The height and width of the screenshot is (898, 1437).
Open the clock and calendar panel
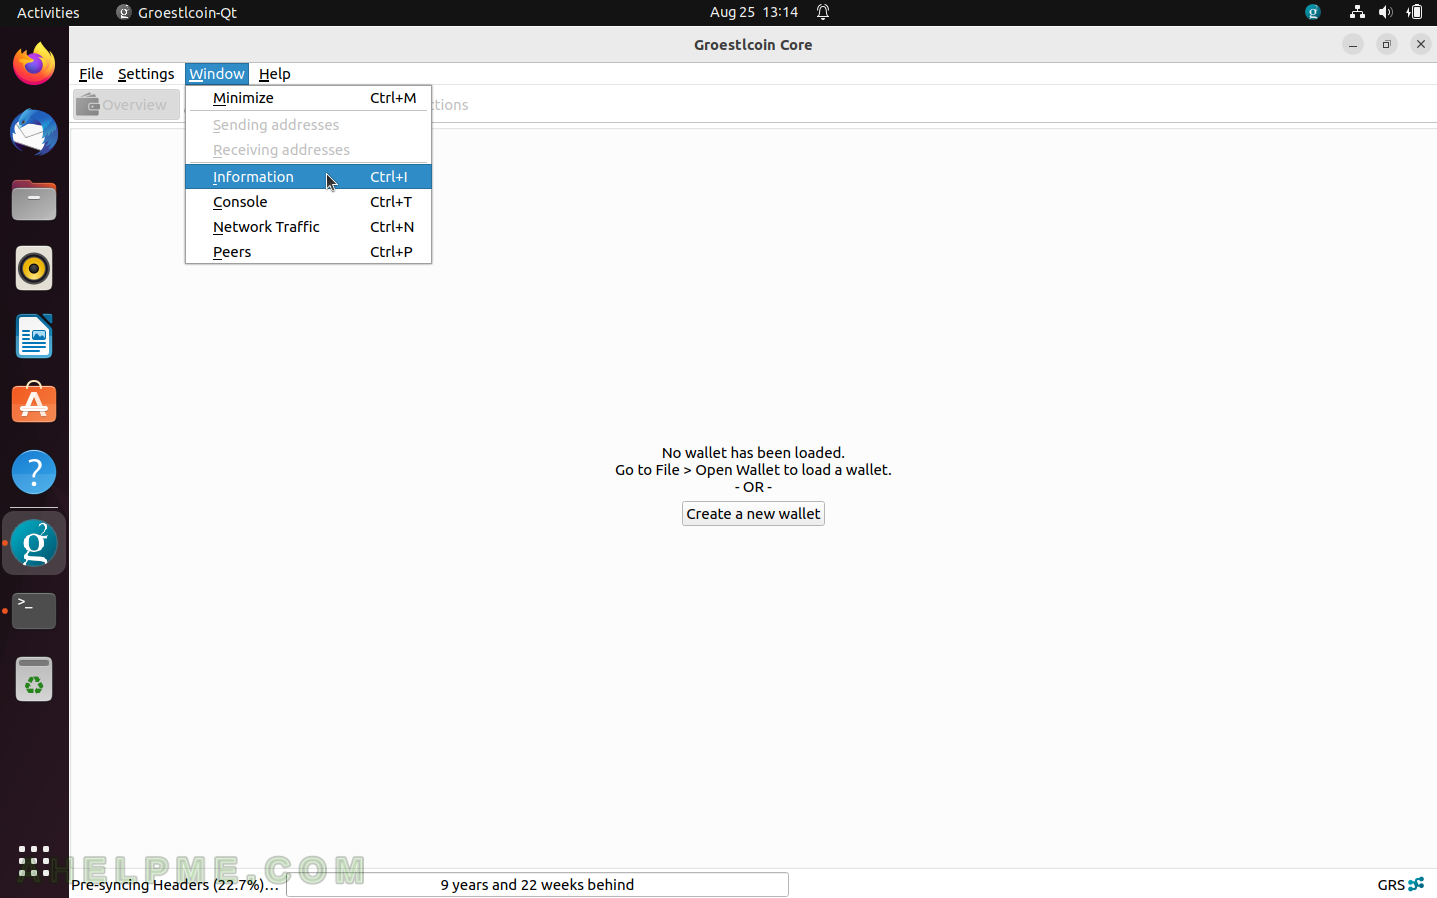click(x=754, y=12)
